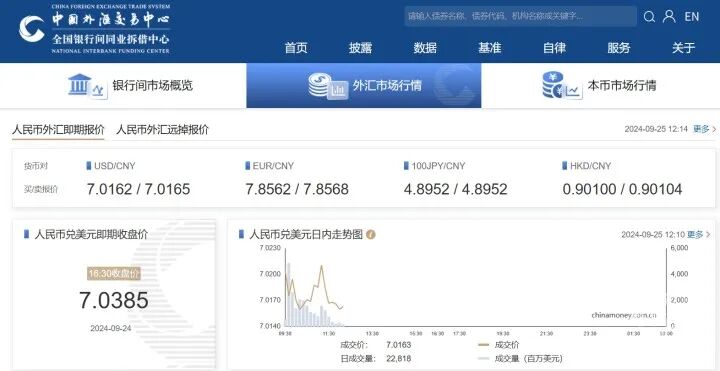Select the 外汇市场行情 tab
720x371 pixels.
(364, 86)
